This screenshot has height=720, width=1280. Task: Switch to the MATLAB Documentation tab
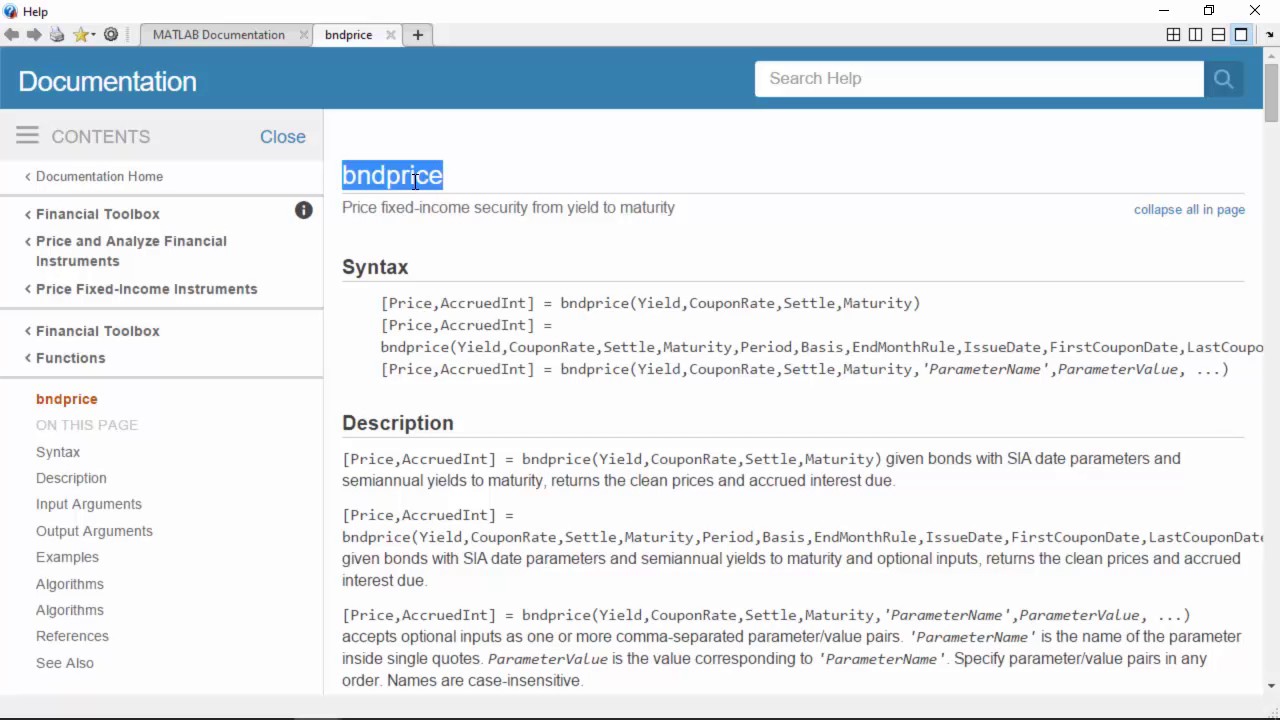219,35
